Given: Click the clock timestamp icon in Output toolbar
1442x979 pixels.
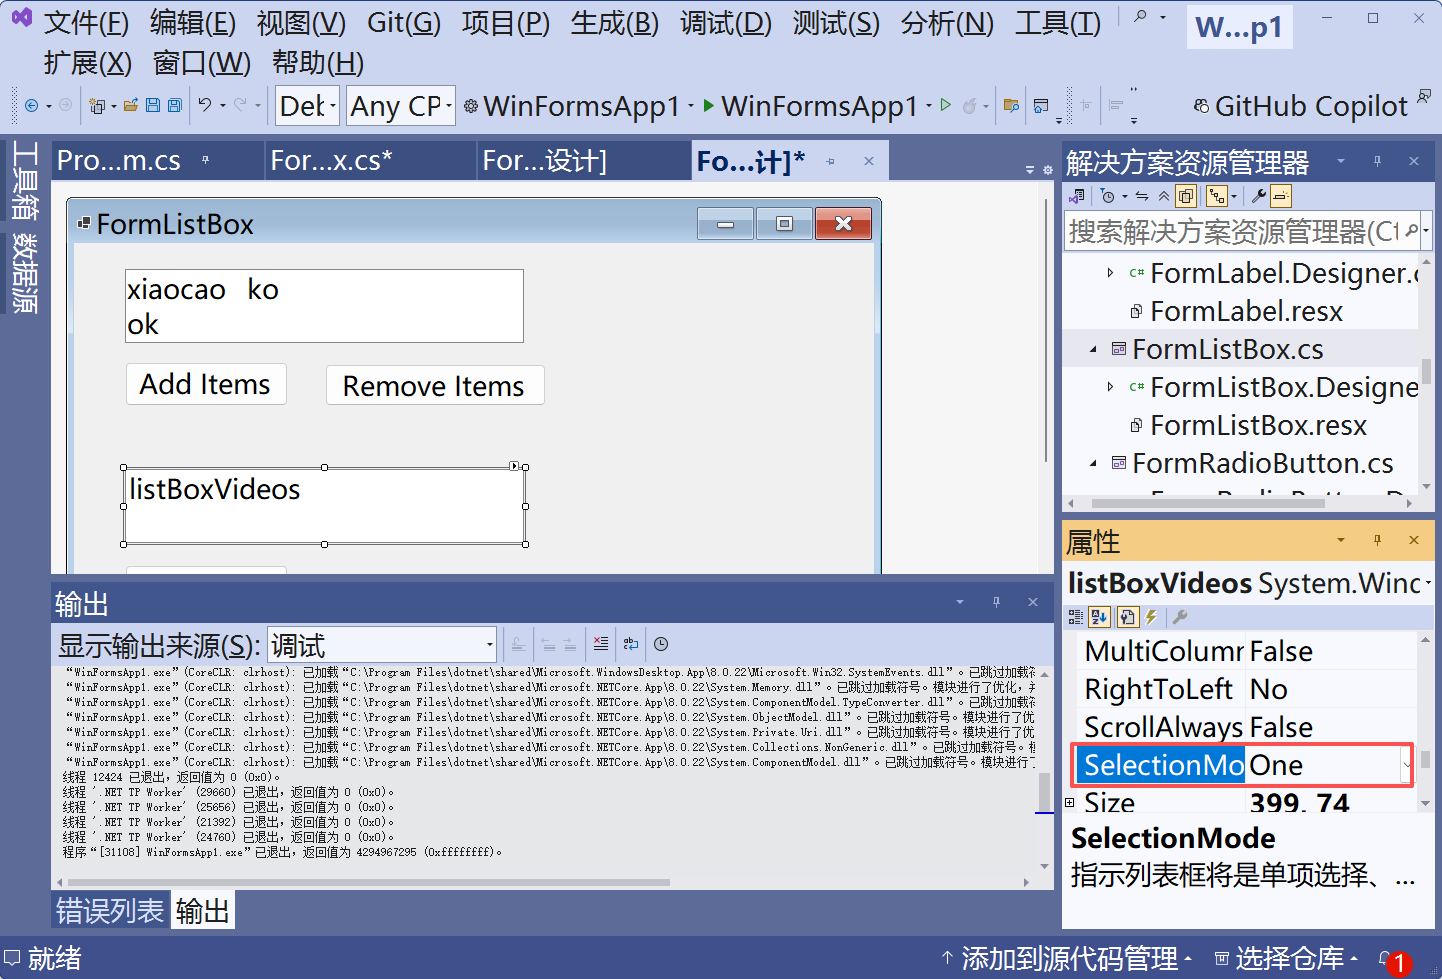Looking at the screenshot, I should (661, 644).
